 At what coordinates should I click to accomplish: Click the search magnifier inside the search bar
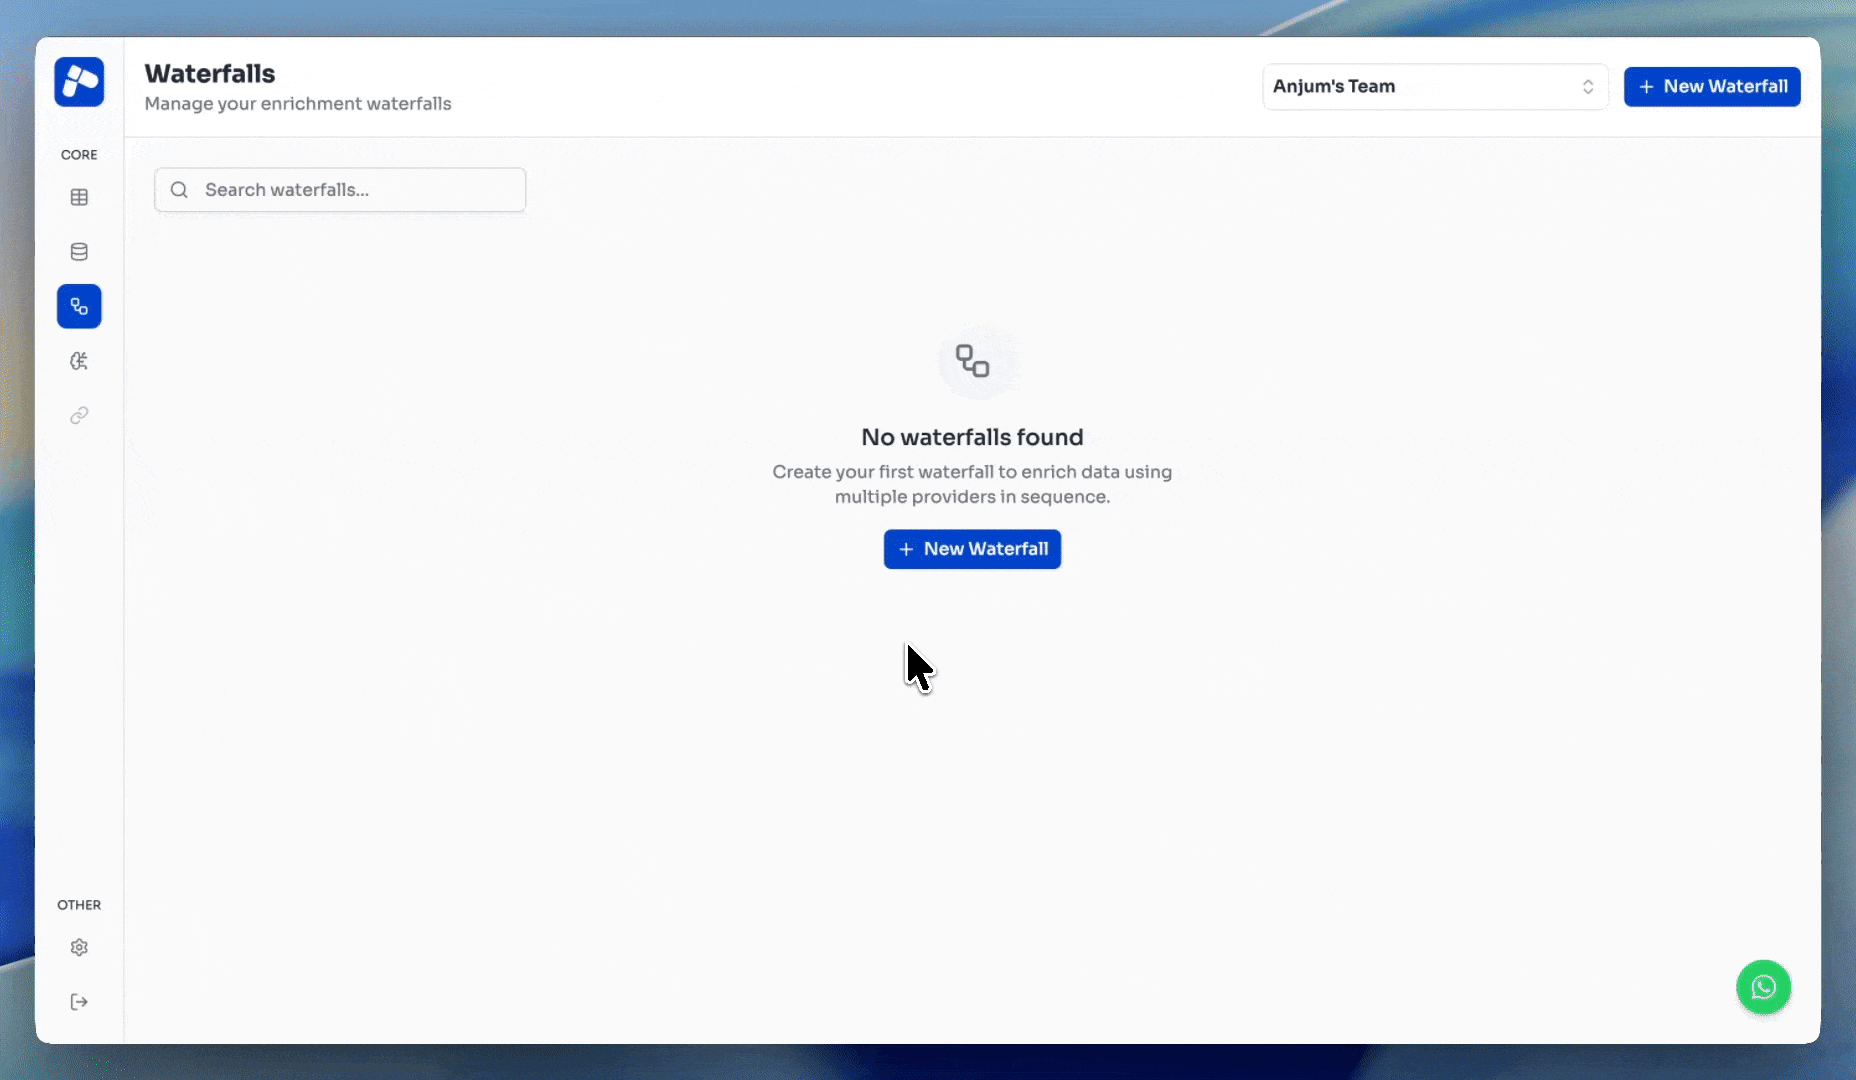[180, 190]
